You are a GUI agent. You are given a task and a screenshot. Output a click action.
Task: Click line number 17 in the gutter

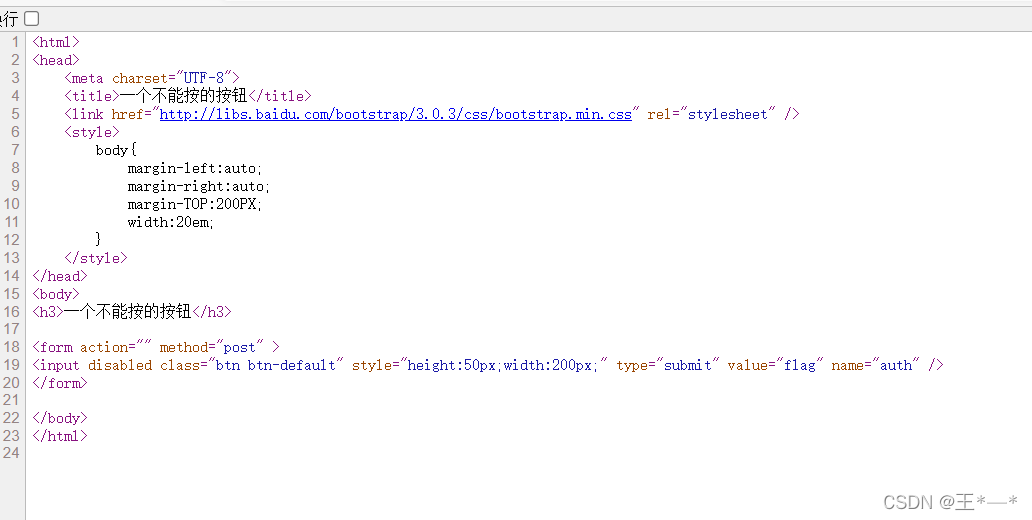(12, 328)
